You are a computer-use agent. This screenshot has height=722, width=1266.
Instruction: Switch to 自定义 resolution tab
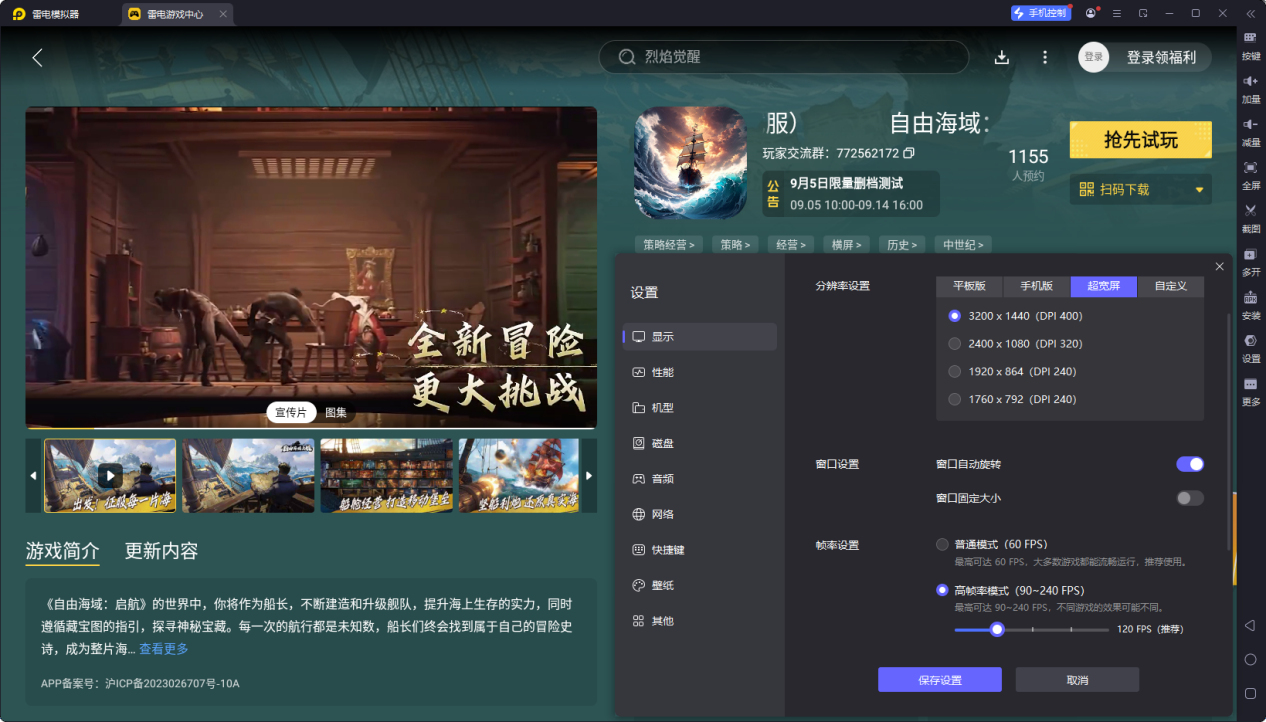click(1171, 286)
